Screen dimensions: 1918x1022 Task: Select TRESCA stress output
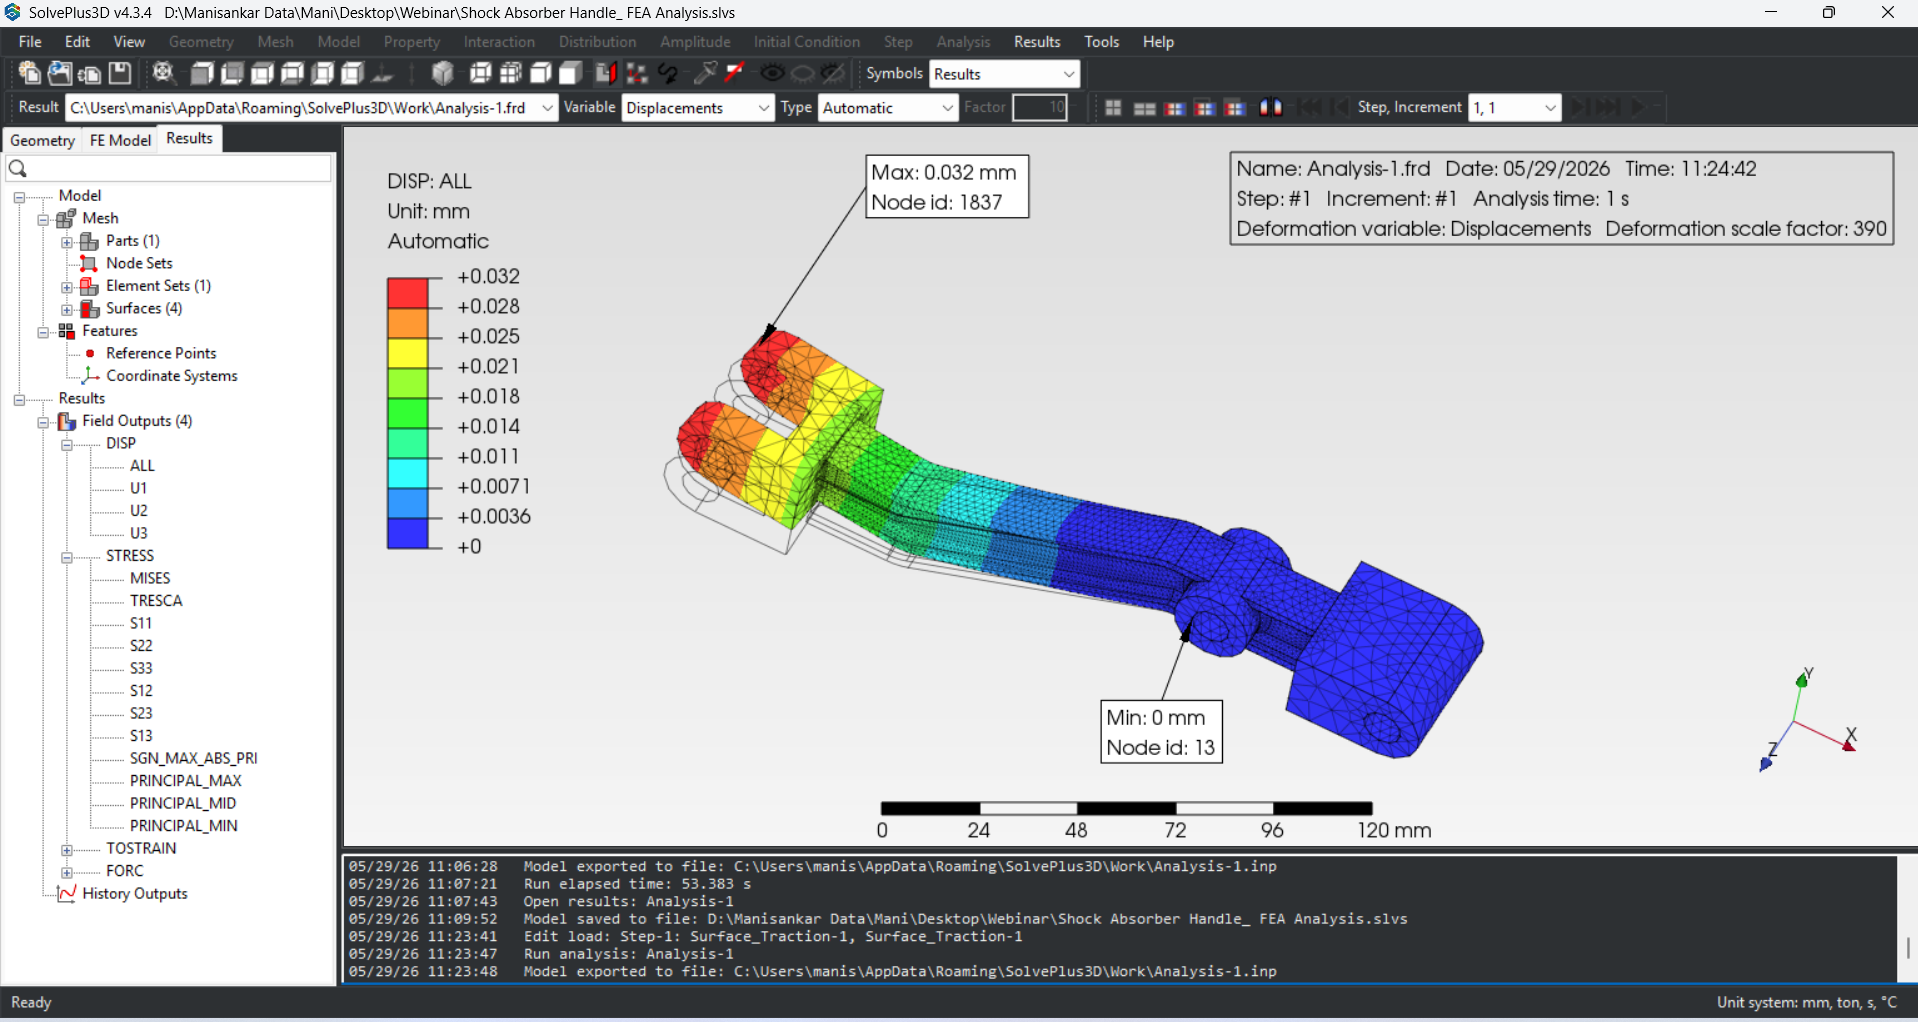coord(156,601)
